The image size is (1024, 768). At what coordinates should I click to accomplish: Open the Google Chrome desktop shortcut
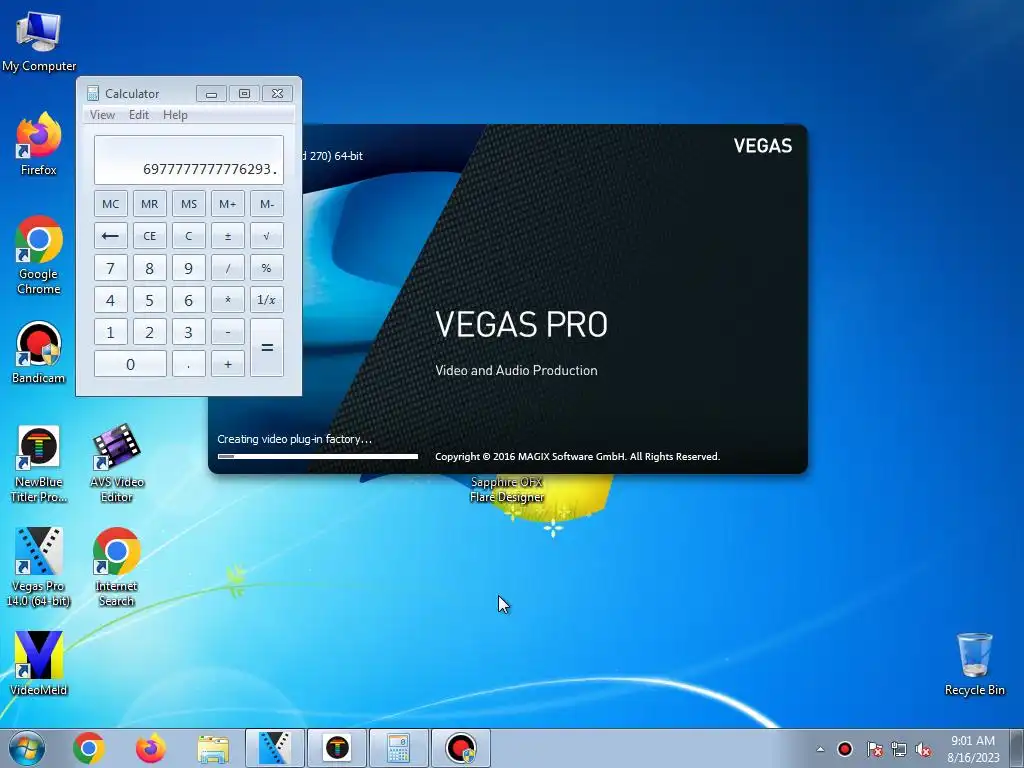pyautogui.click(x=39, y=255)
